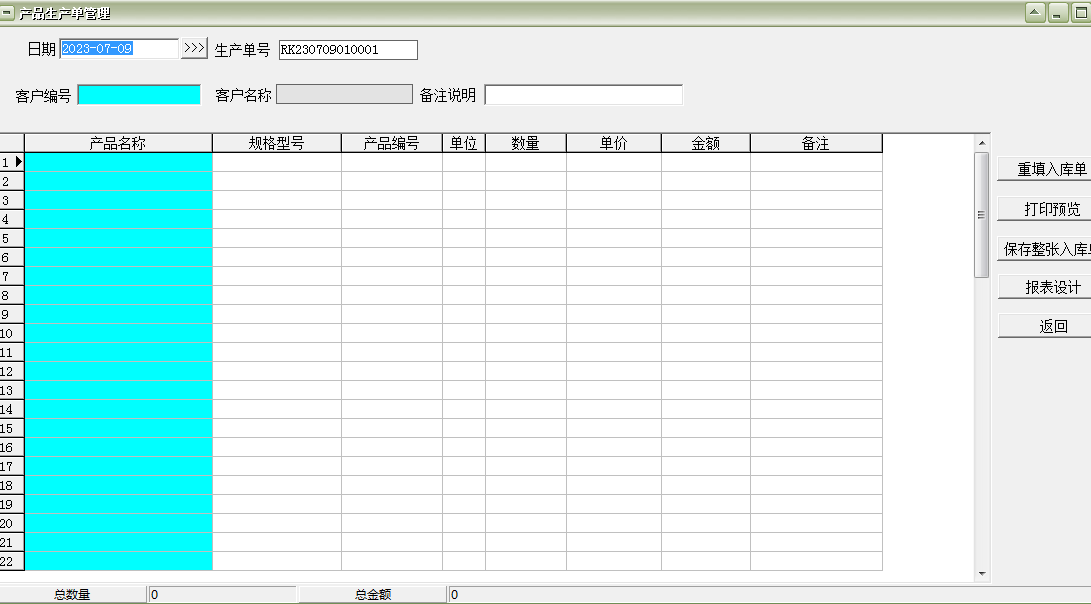Select the 产品名称 column header

click(x=118, y=143)
